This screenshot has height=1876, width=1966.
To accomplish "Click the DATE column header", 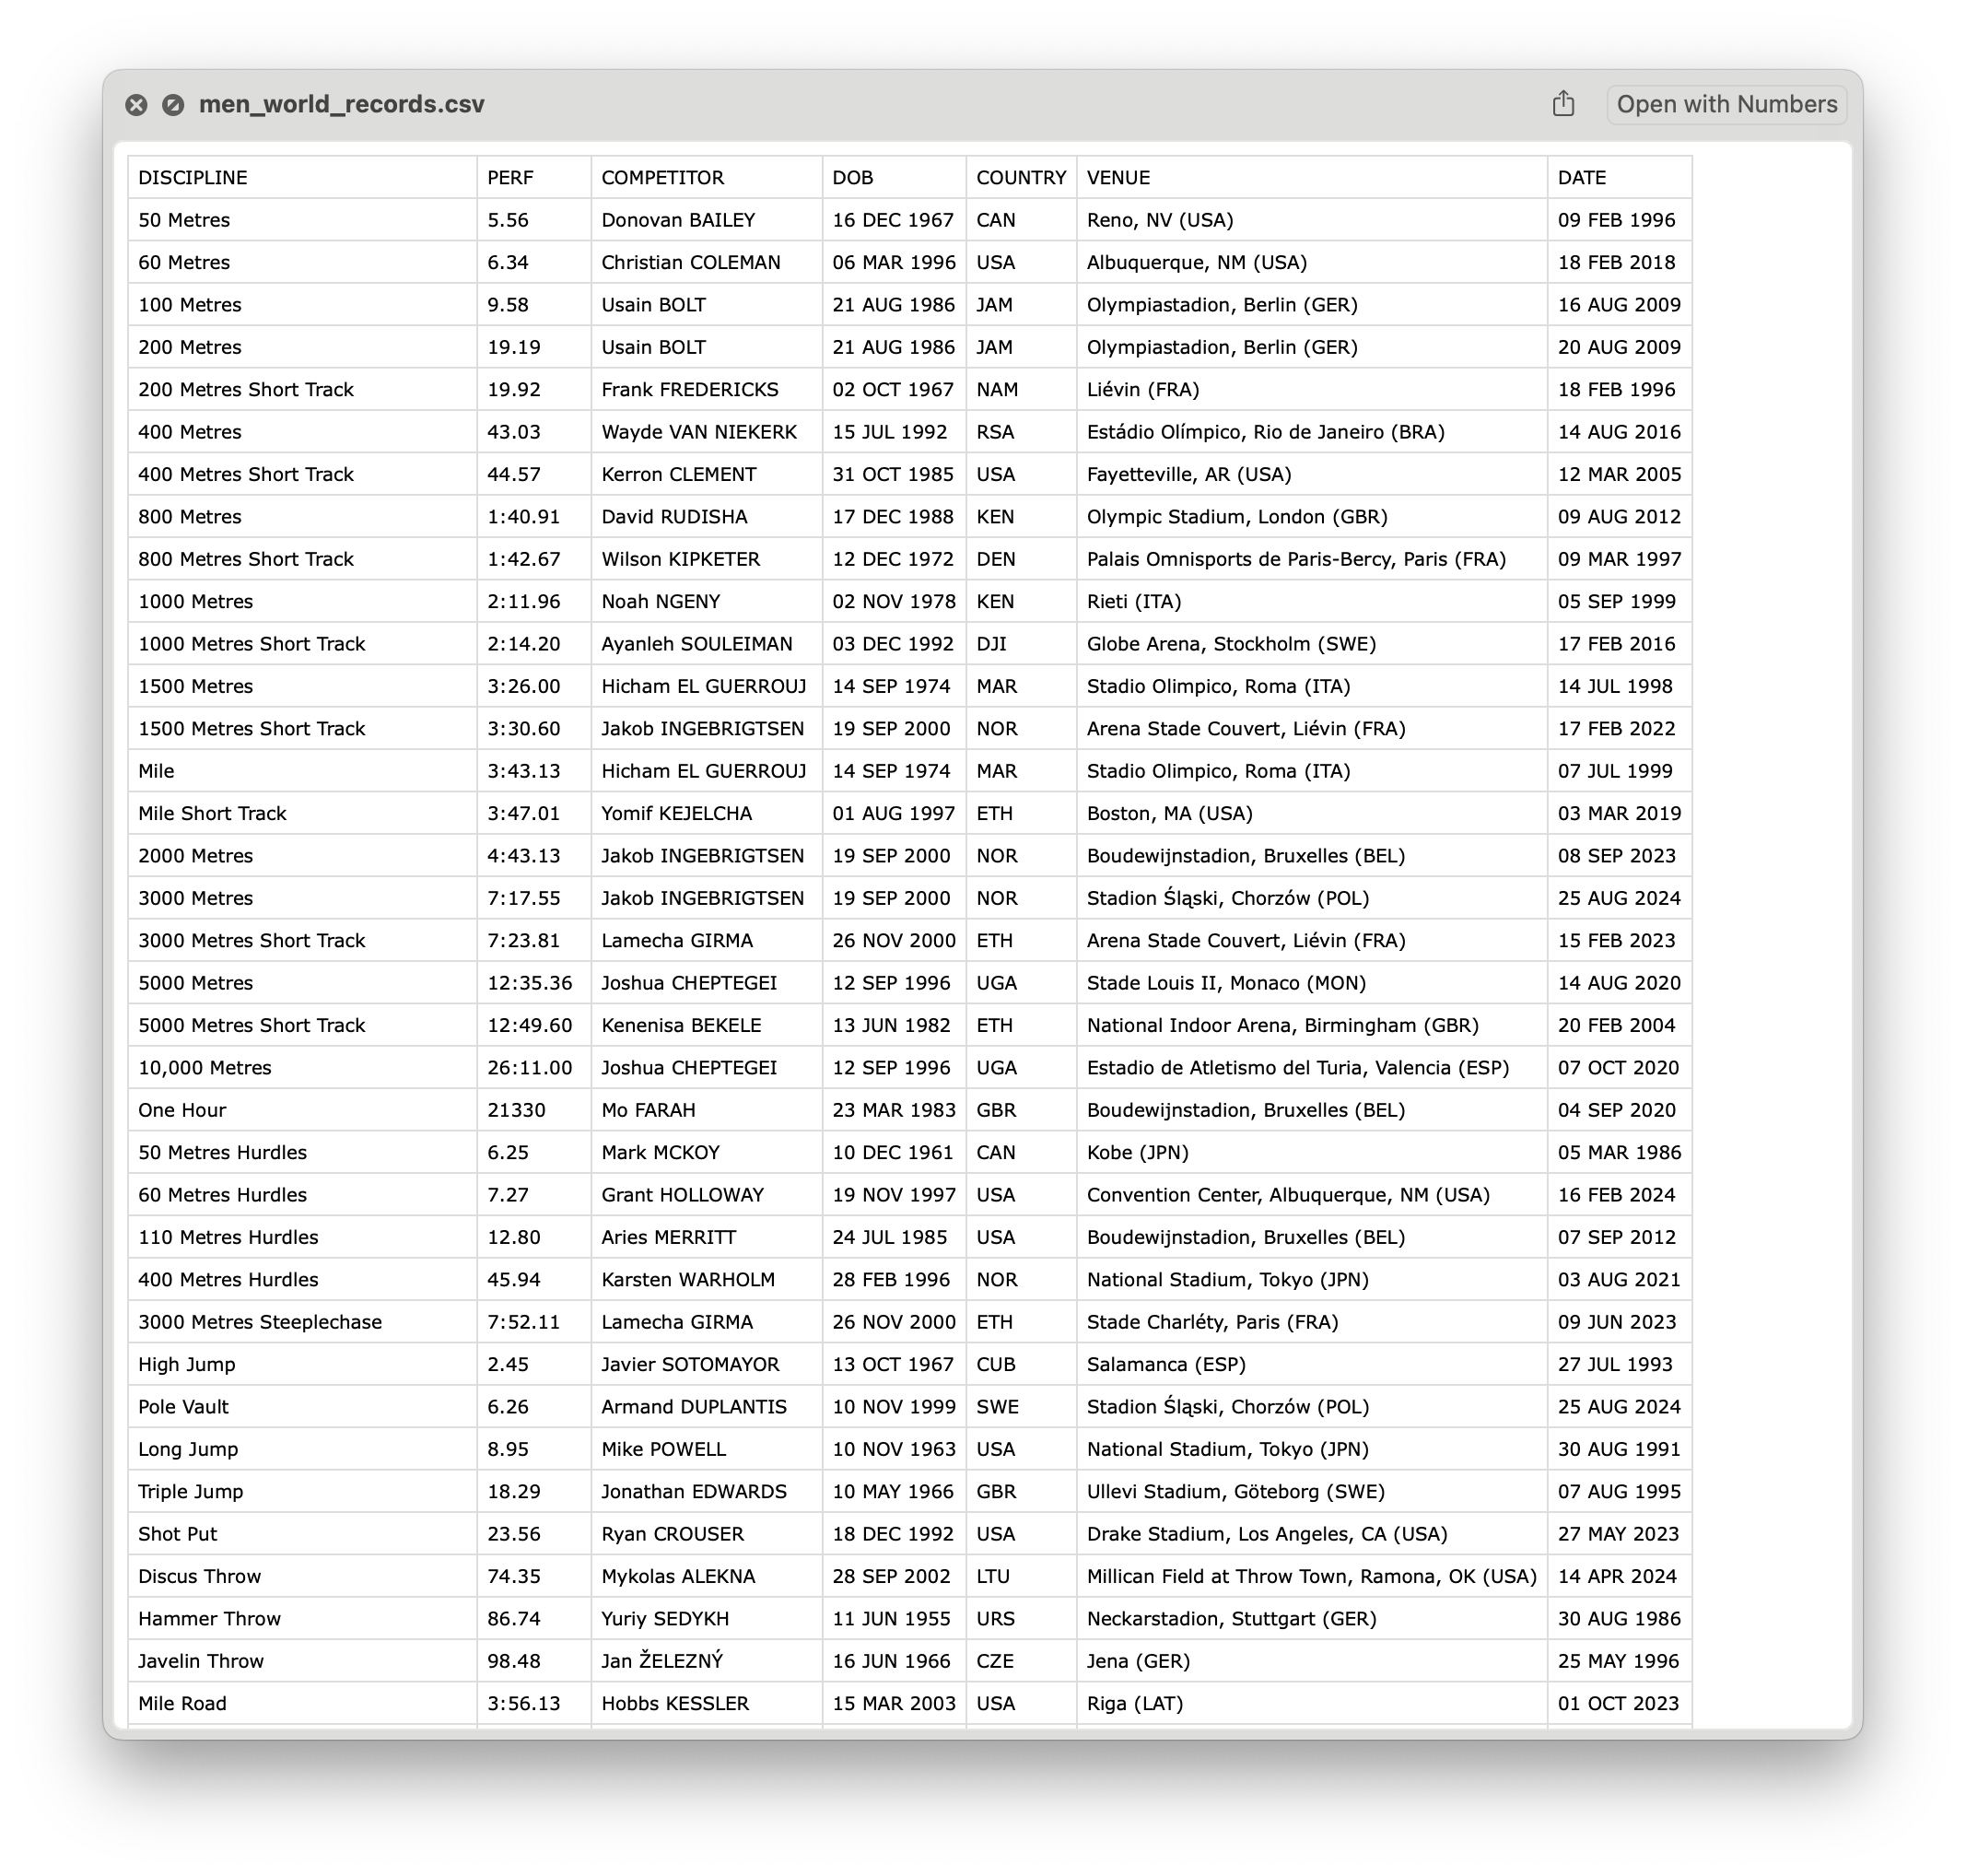I will [x=1618, y=178].
